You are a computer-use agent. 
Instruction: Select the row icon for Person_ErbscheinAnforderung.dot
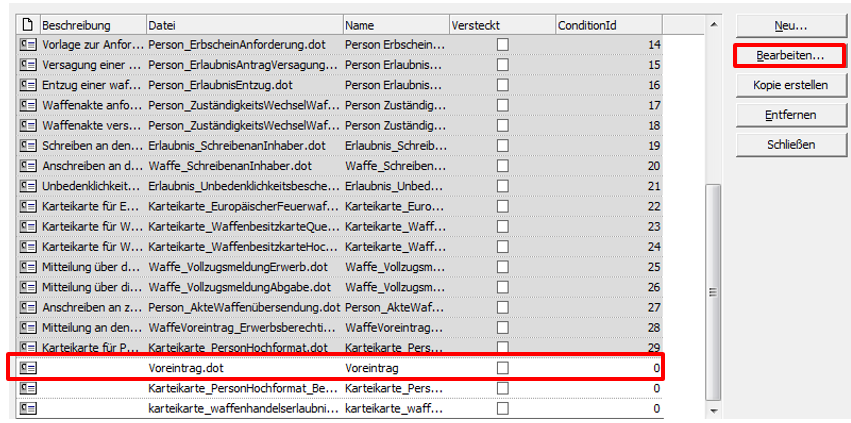coord(28,45)
